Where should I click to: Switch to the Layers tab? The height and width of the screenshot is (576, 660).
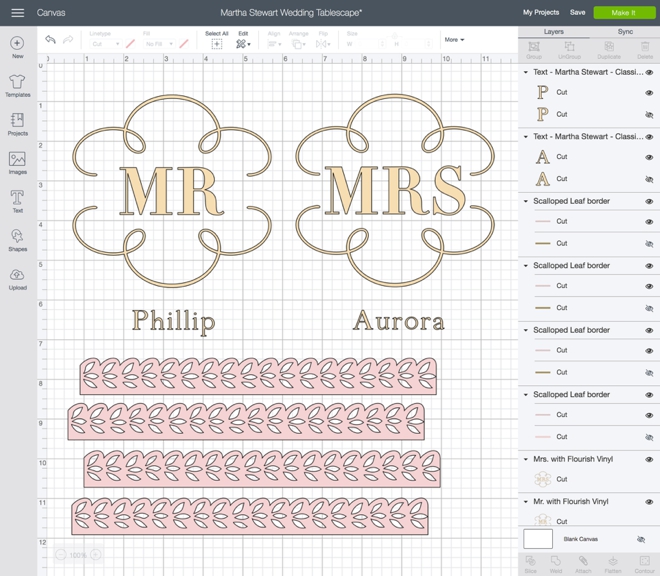click(x=554, y=32)
